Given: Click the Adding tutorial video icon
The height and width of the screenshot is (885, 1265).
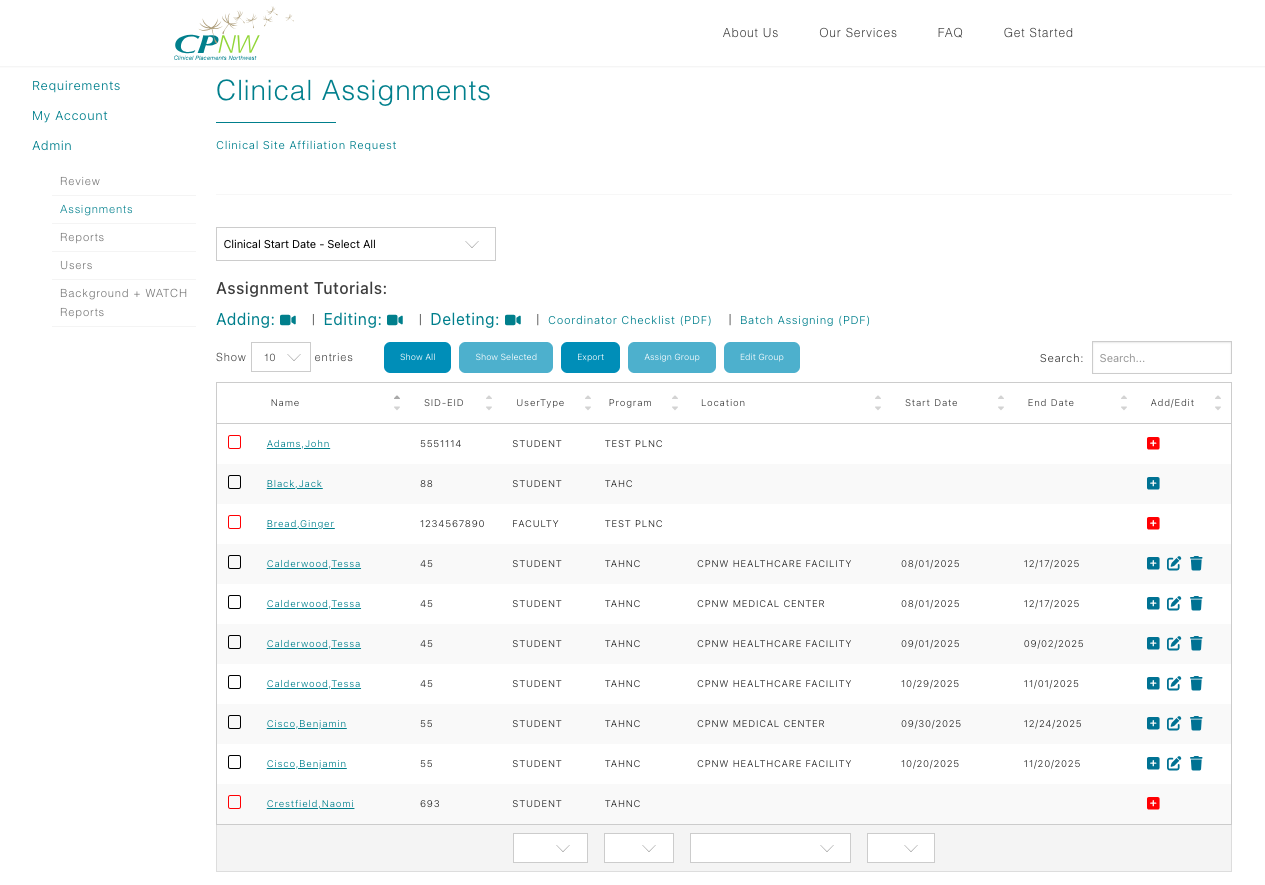Looking at the screenshot, I should [289, 319].
